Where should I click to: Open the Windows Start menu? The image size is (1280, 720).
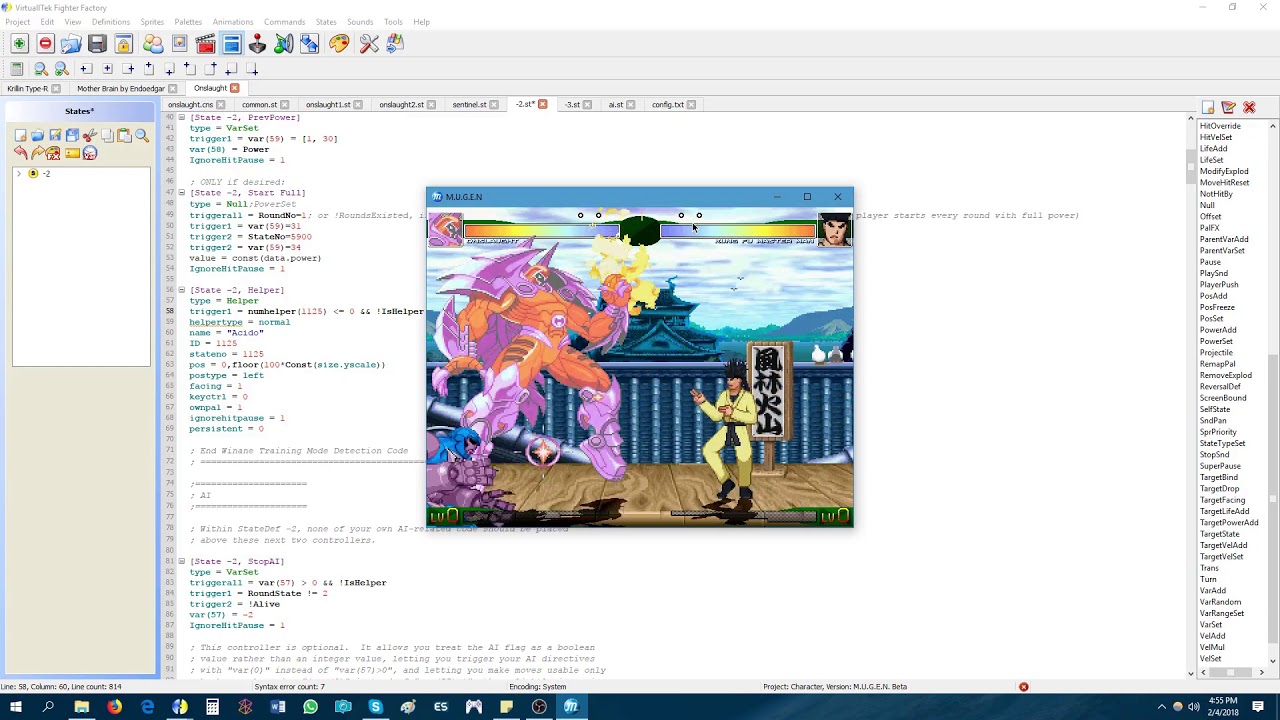click(16, 707)
